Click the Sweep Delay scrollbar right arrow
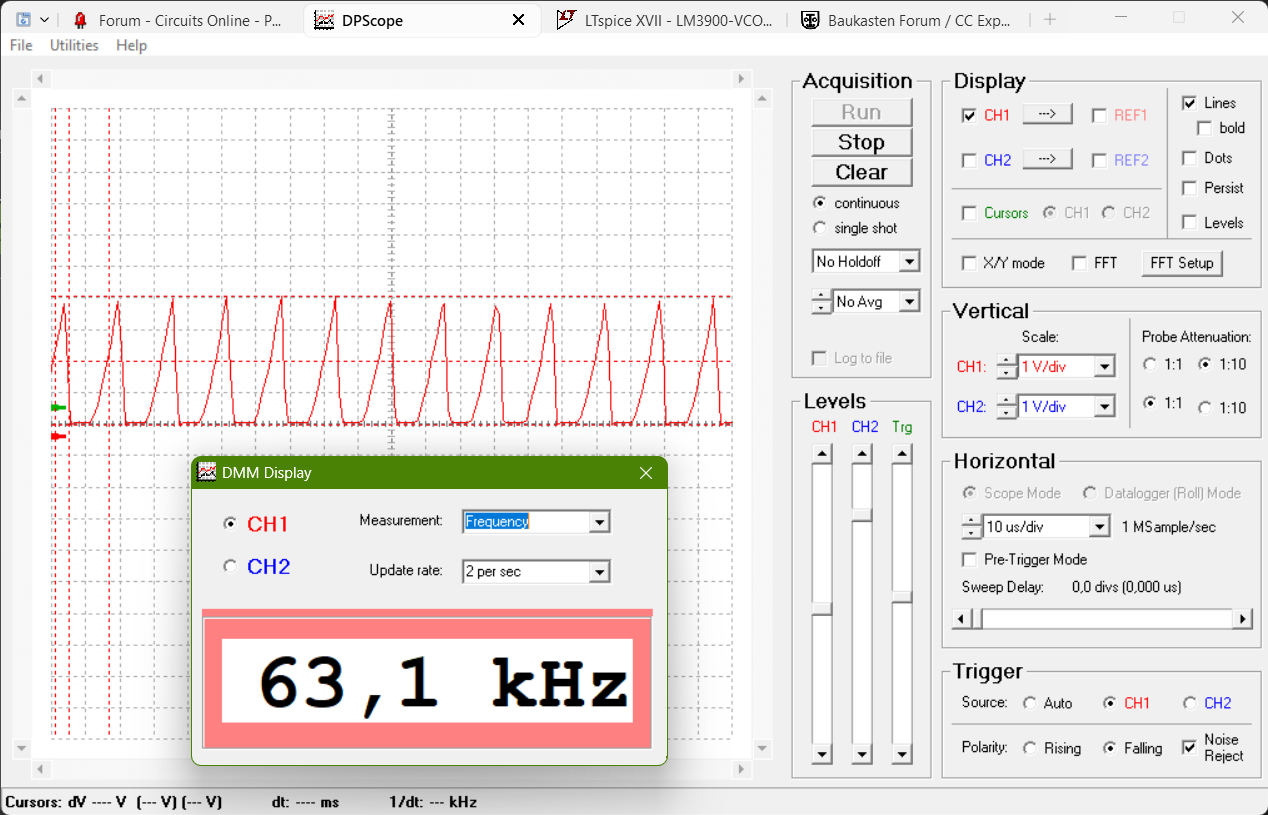1268x815 pixels. point(1243,619)
